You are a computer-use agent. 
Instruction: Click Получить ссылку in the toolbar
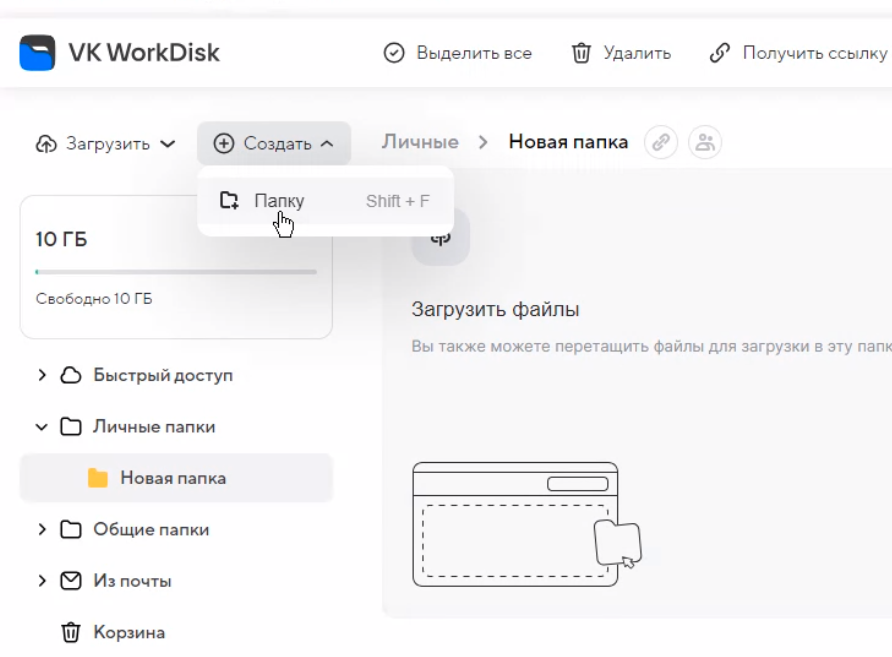799,53
